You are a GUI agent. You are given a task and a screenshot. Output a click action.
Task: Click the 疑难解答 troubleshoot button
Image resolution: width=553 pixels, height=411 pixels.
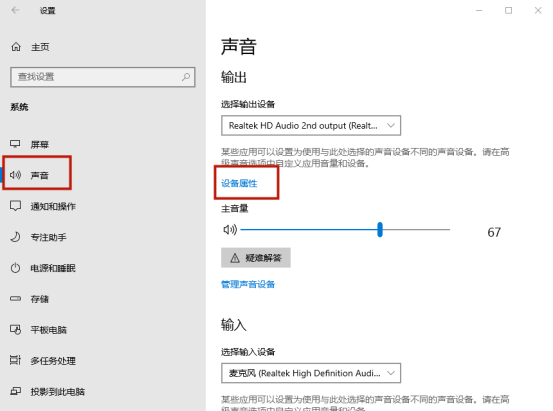(256, 258)
